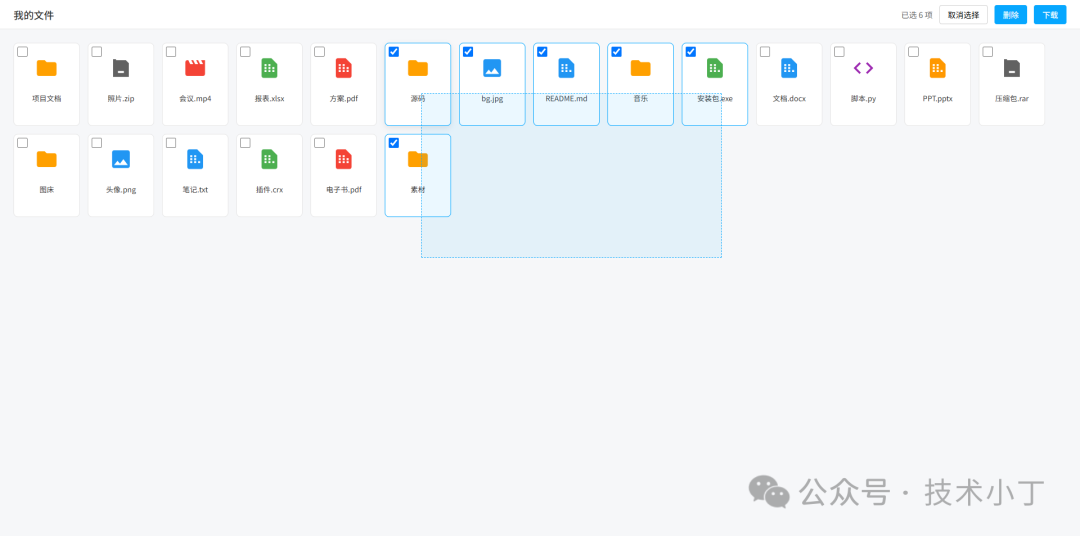Click the 插件.crx green file icon

point(269,159)
